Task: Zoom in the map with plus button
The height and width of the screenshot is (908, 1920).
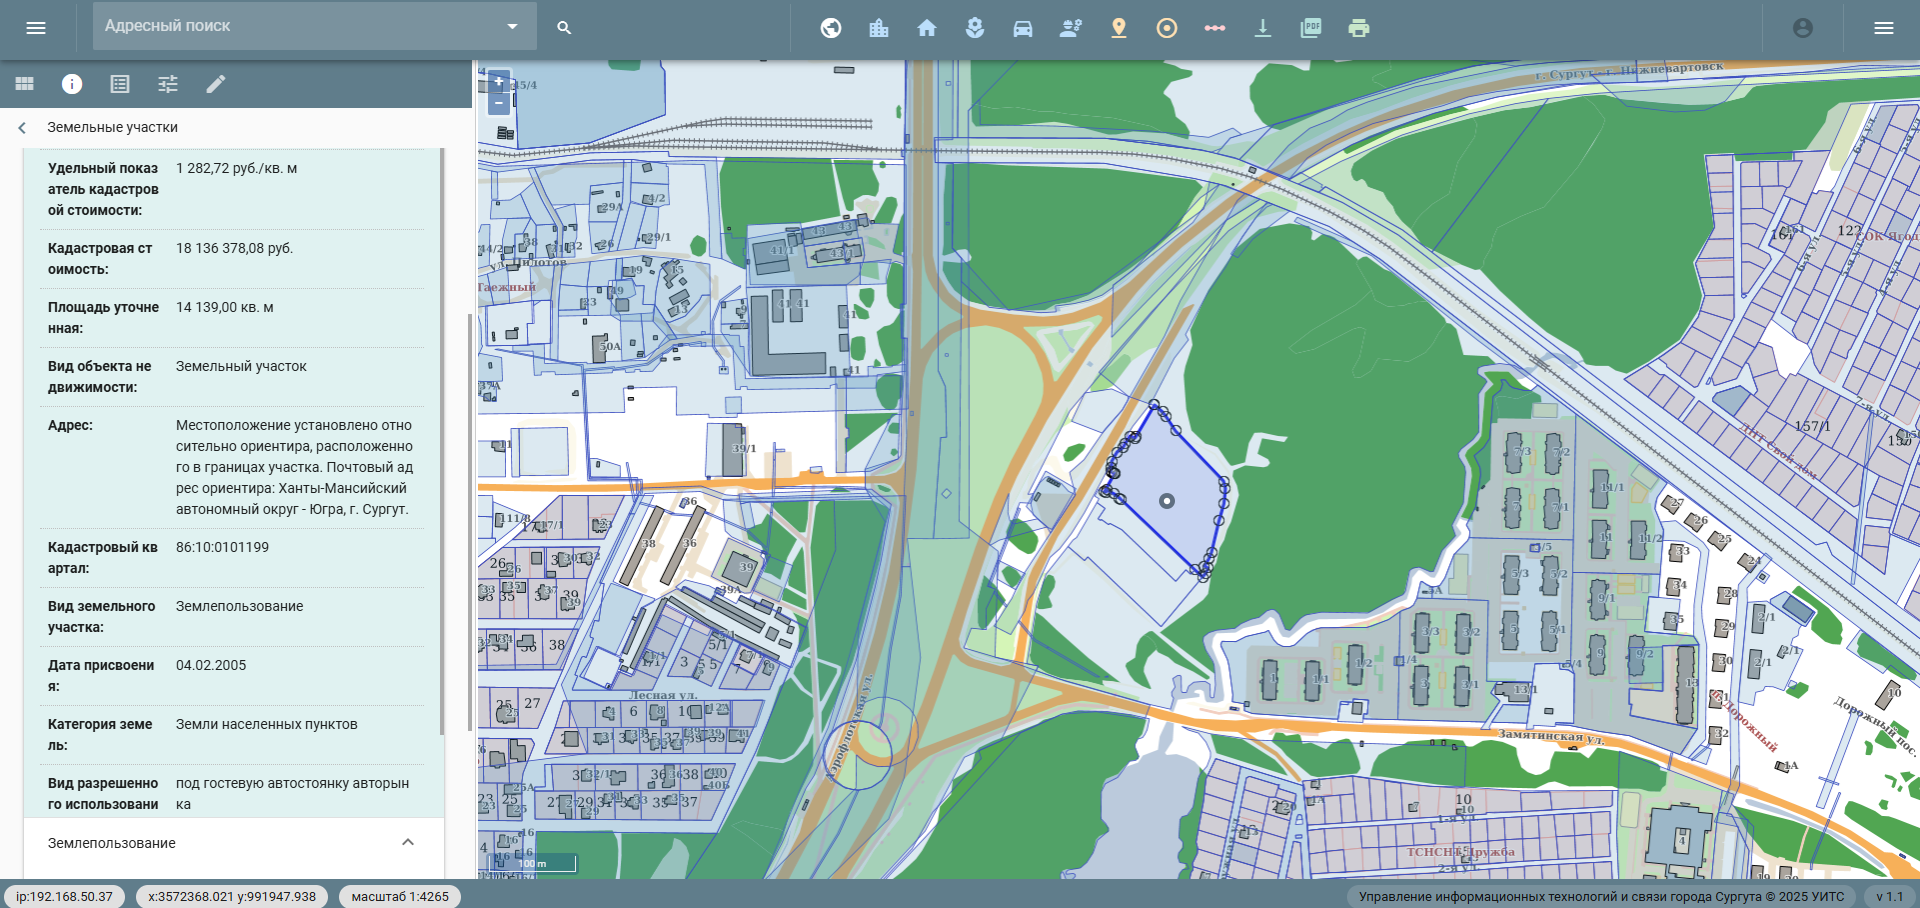Action: coord(499,82)
